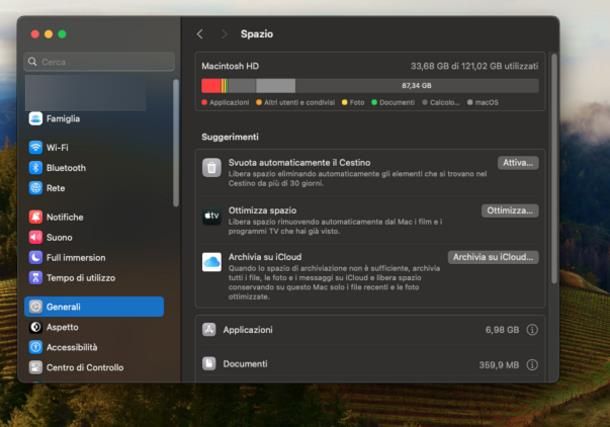Click the Documenti row icon
Screen dimensions: 610x427
tap(209, 364)
